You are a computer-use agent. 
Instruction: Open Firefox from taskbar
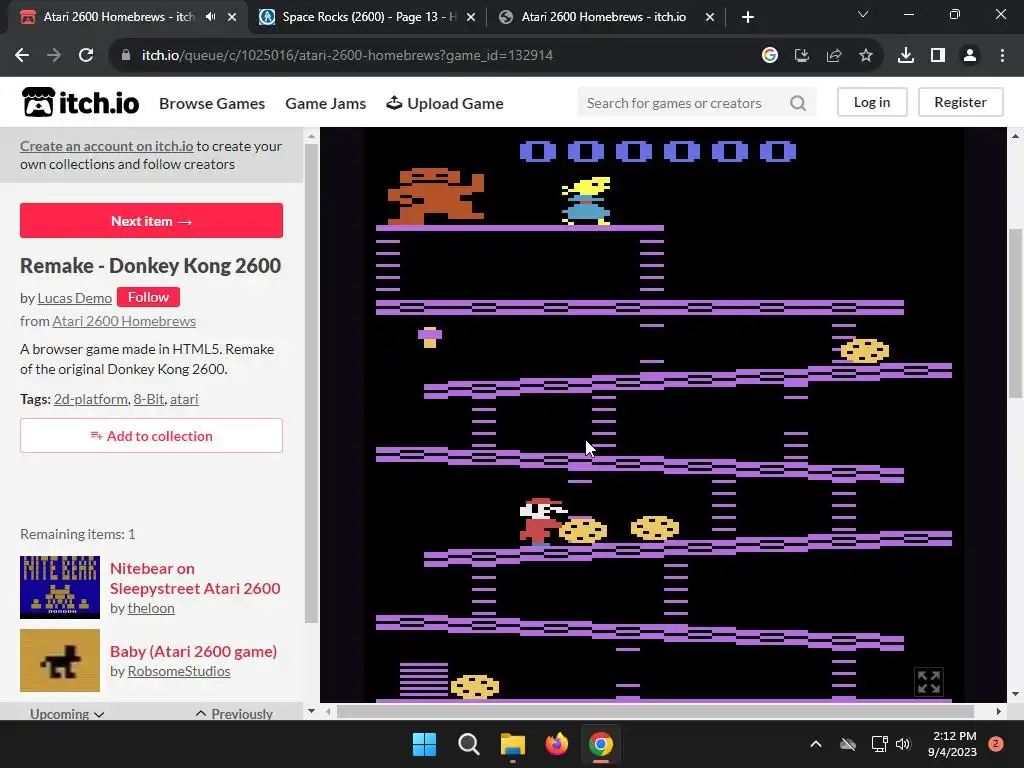pyautogui.click(x=556, y=744)
